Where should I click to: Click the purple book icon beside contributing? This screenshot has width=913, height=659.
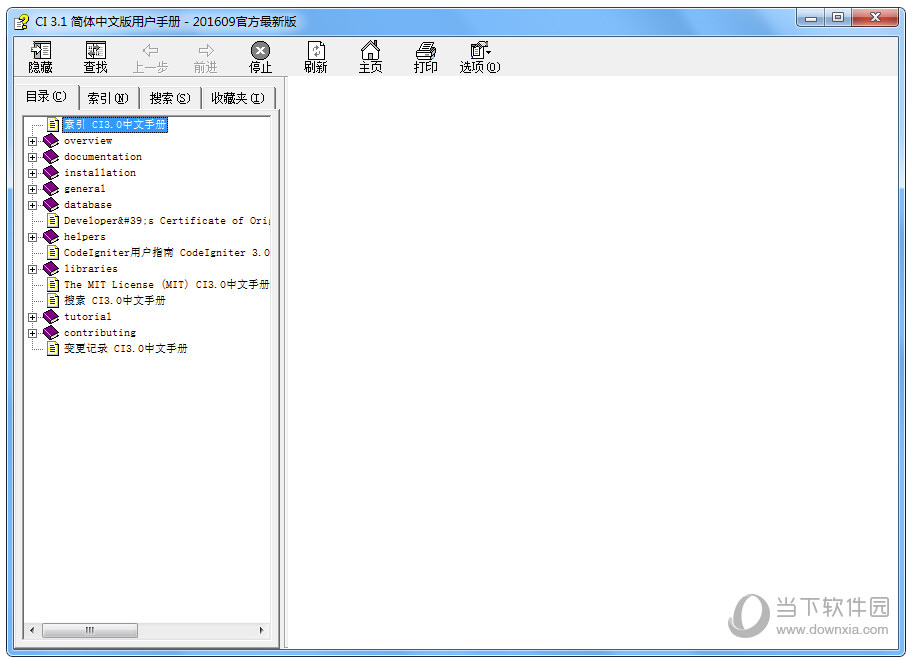[51, 332]
